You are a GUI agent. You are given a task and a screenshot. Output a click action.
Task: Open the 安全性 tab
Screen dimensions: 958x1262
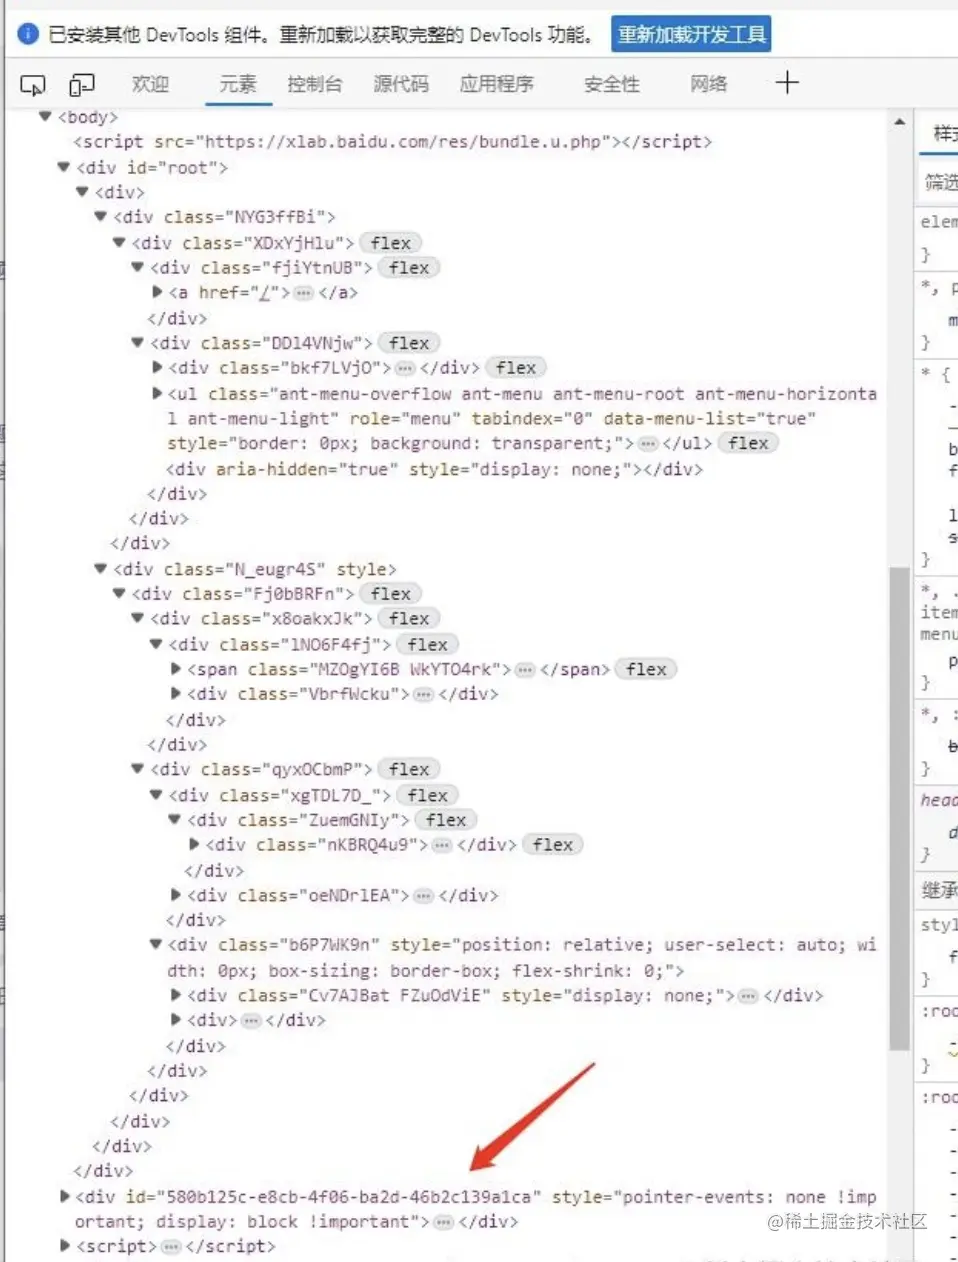pyautogui.click(x=612, y=84)
